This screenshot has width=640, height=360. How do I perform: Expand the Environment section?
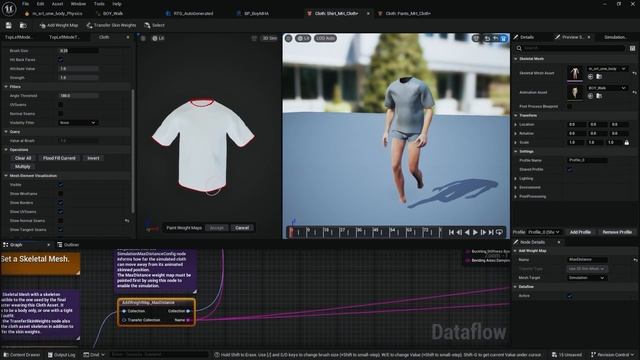coord(516,187)
